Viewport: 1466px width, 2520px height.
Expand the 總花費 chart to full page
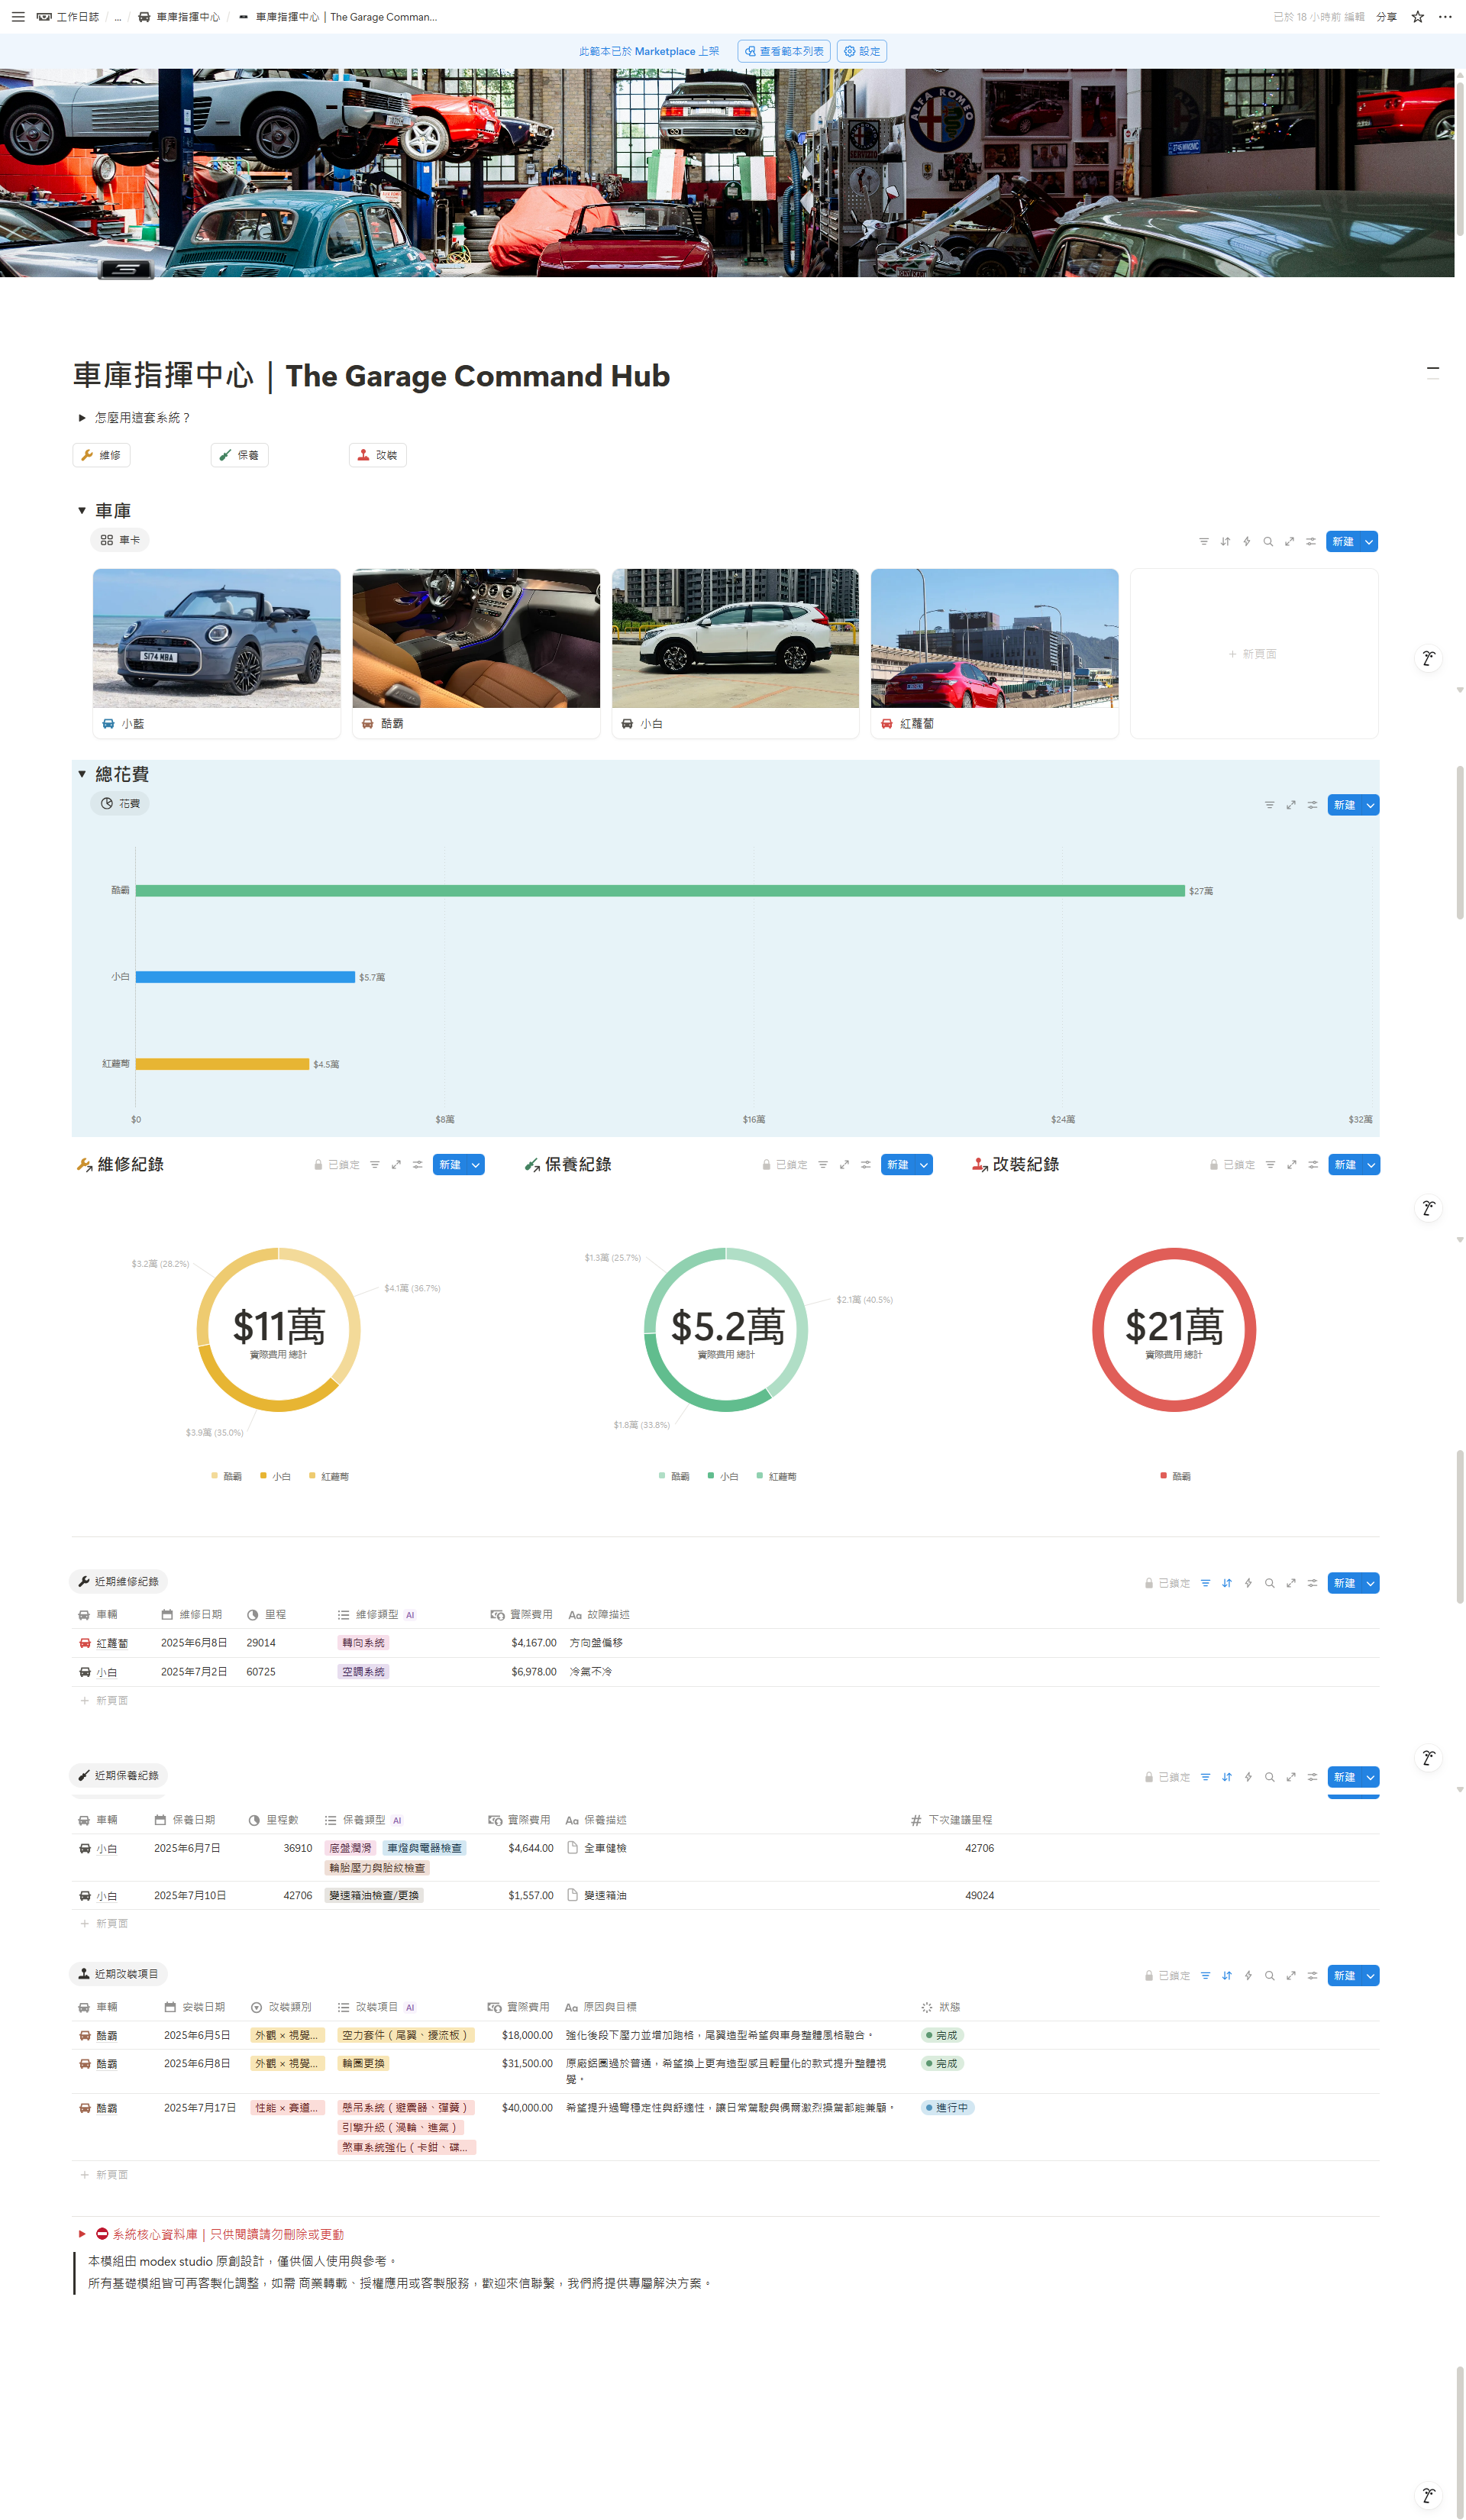[x=1291, y=805]
